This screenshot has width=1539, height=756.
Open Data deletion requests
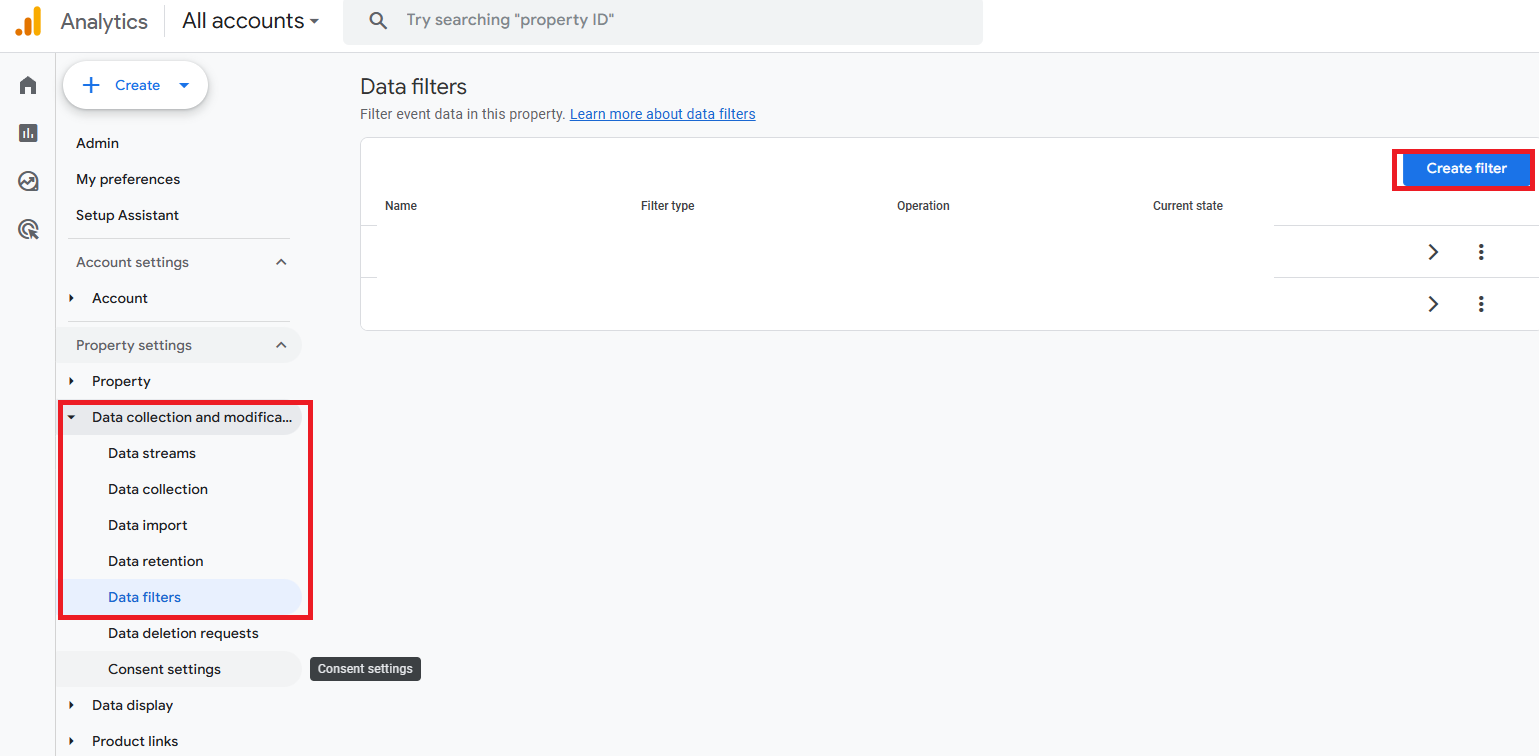pyautogui.click(x=183, y=633)
